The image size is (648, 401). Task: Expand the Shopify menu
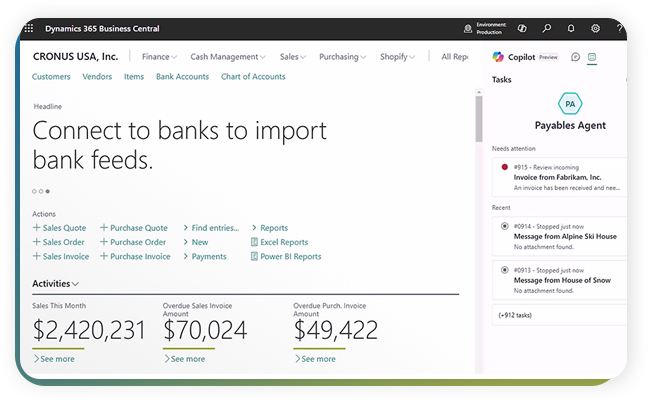tap(398, 57)
